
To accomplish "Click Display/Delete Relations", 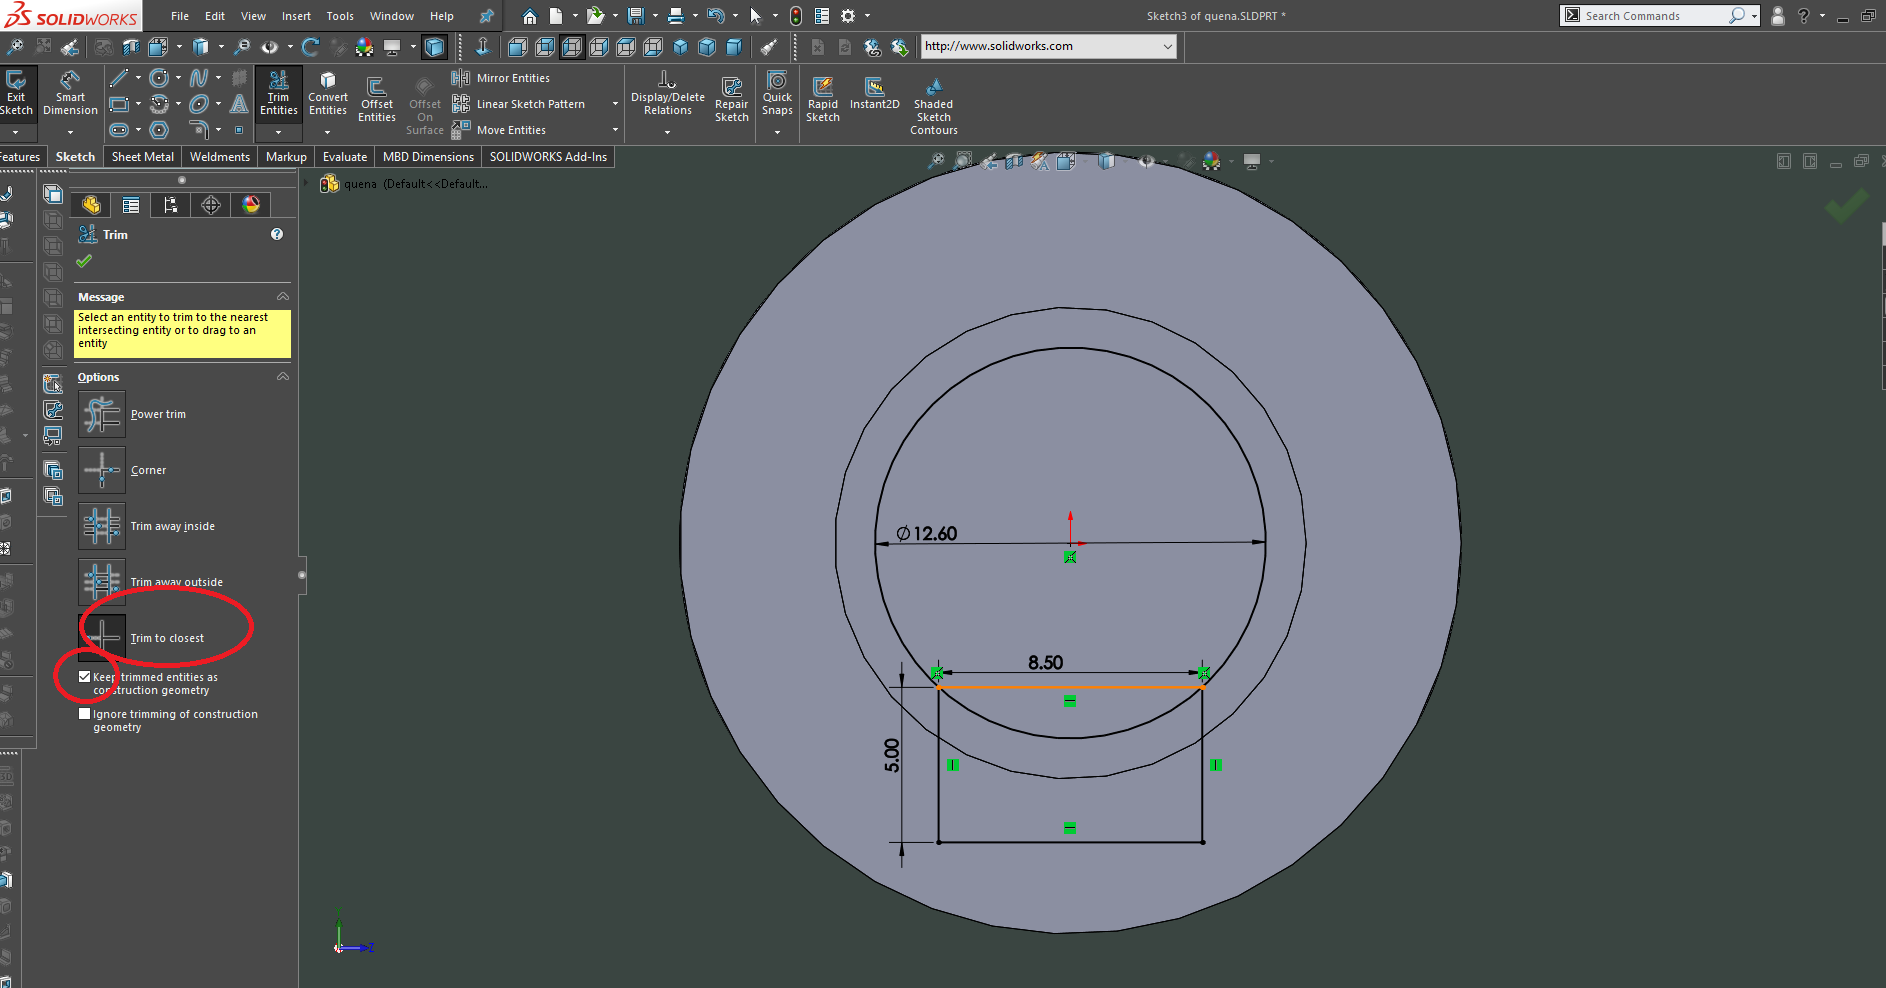I will point(668,93).
